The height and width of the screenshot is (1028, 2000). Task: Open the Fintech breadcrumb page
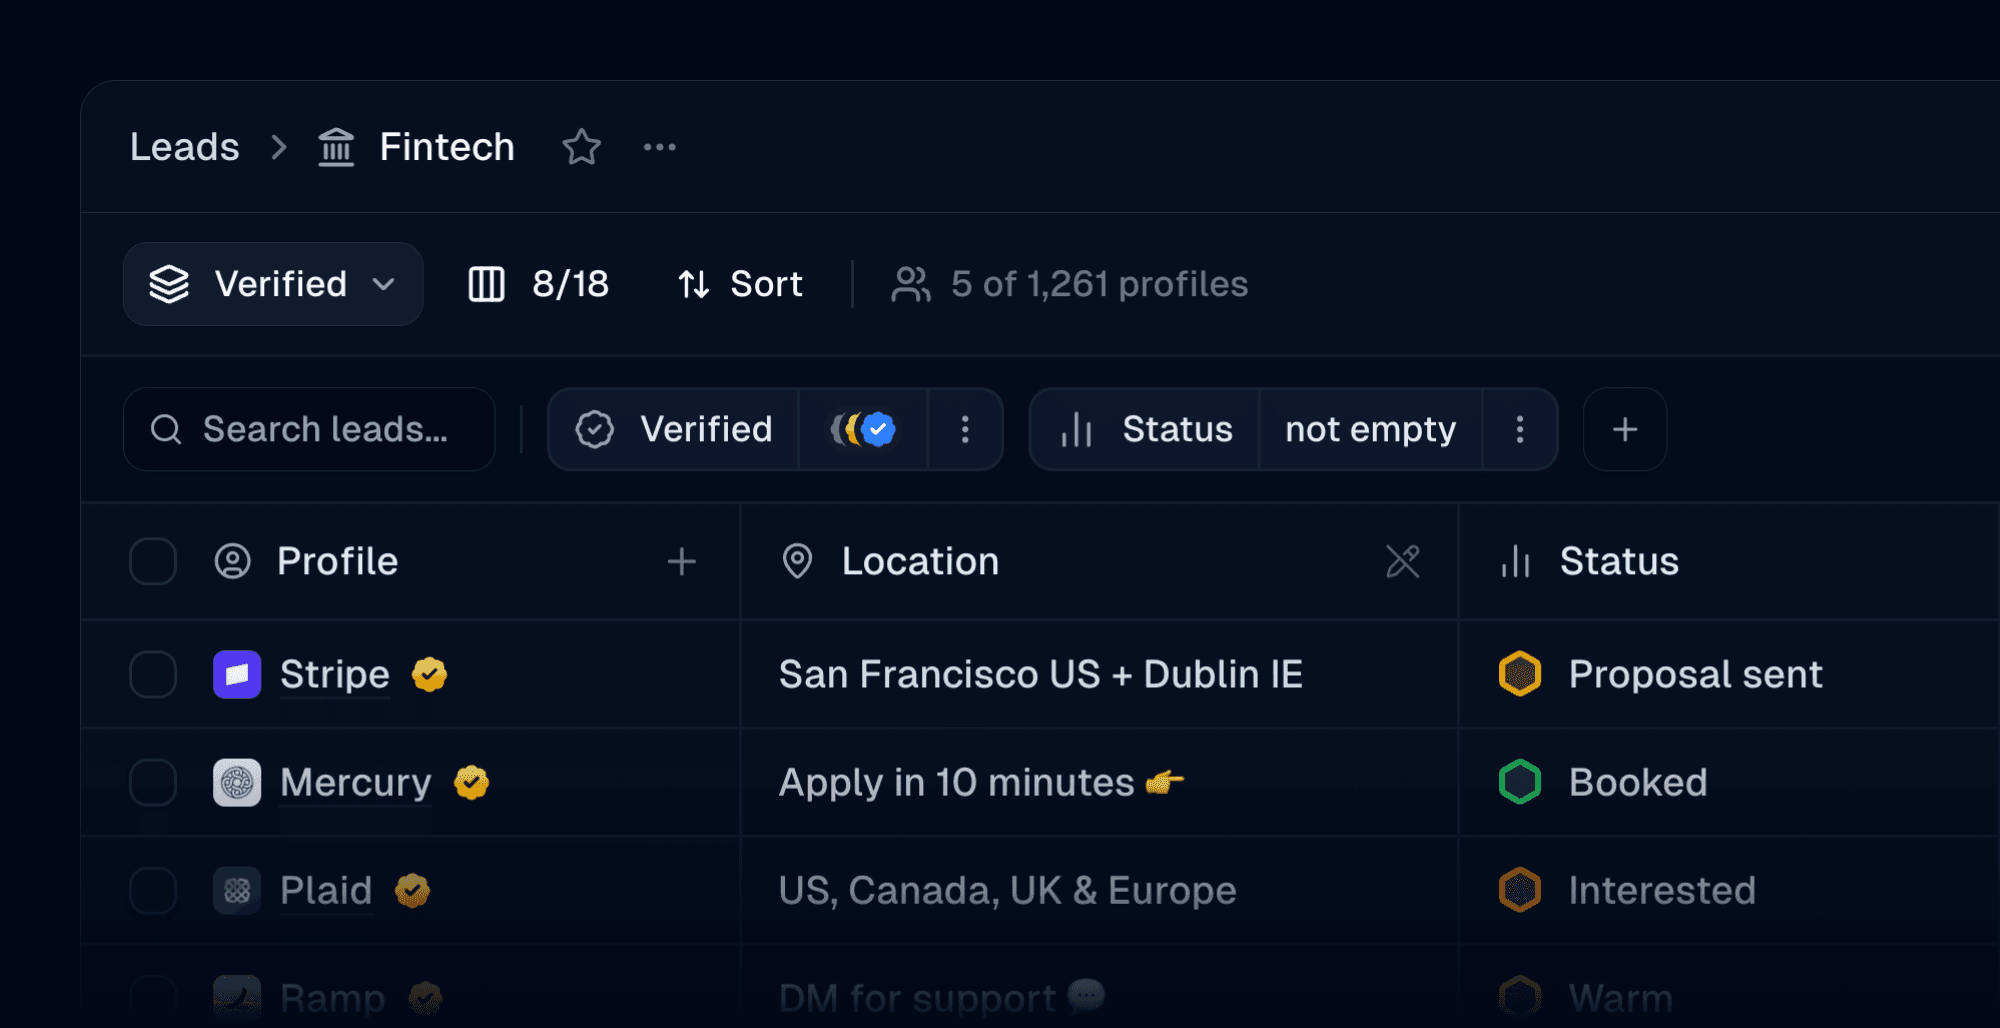[447, 147]
